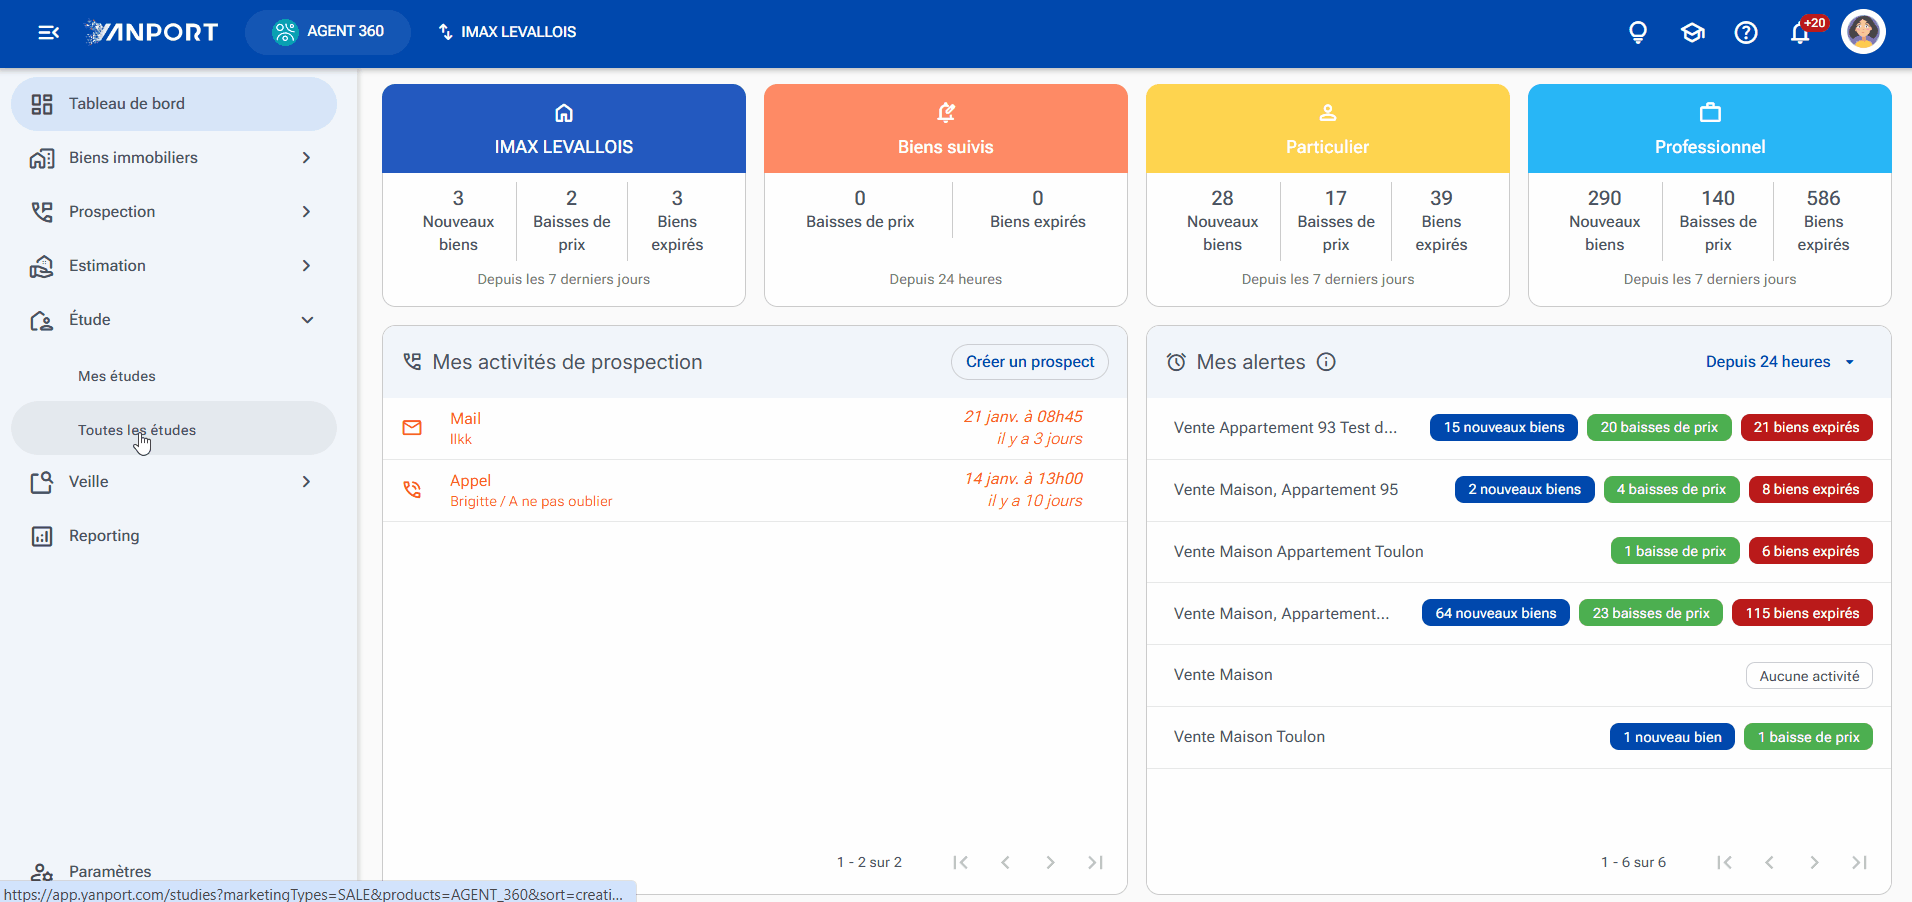Click 586 Biens expirés in Professionnel card
Viewport: 1912px width, 902px height.
(1823, 221)
